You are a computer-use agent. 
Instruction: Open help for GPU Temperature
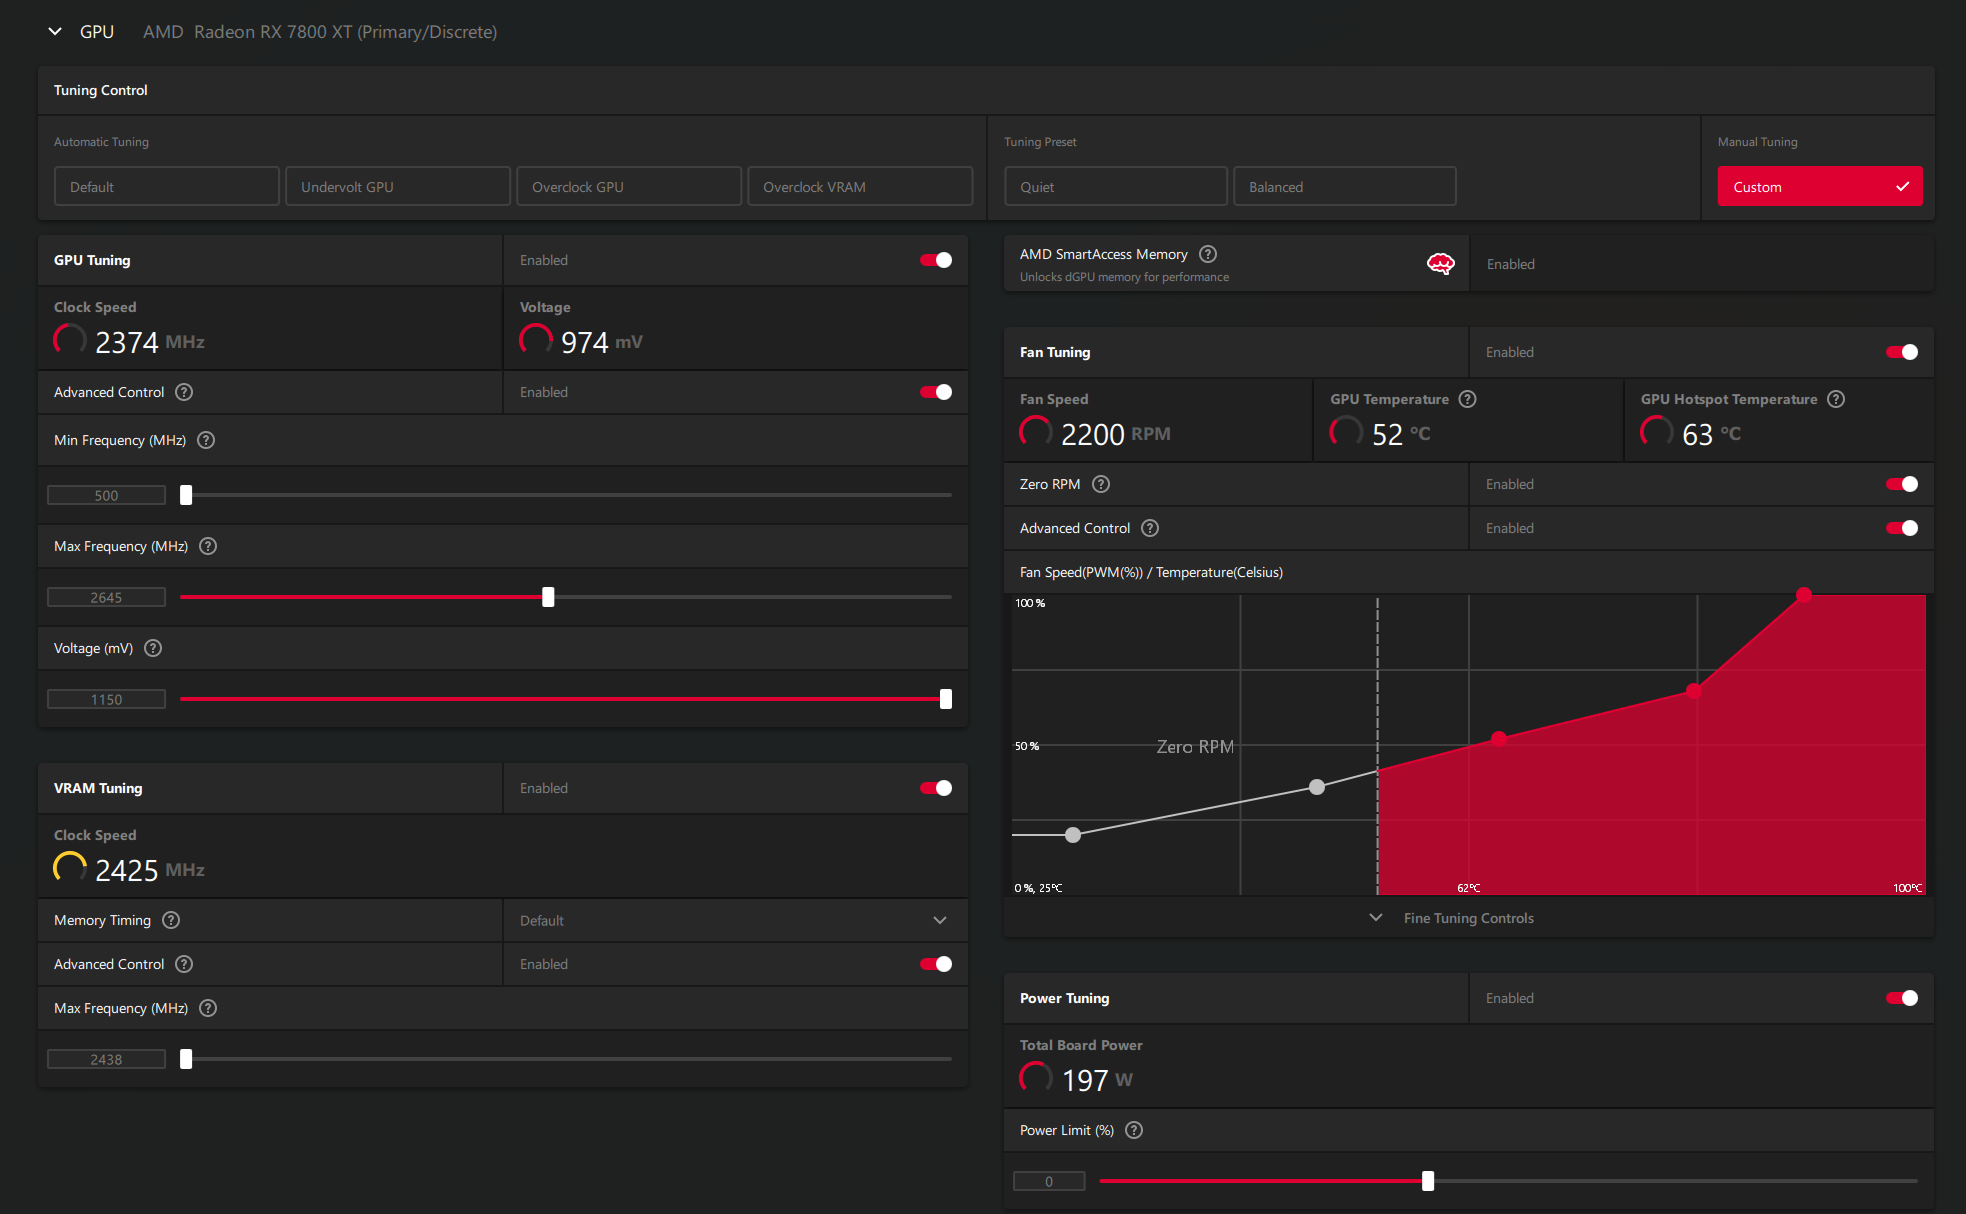pyautogui.click(x=1468, y=399)
